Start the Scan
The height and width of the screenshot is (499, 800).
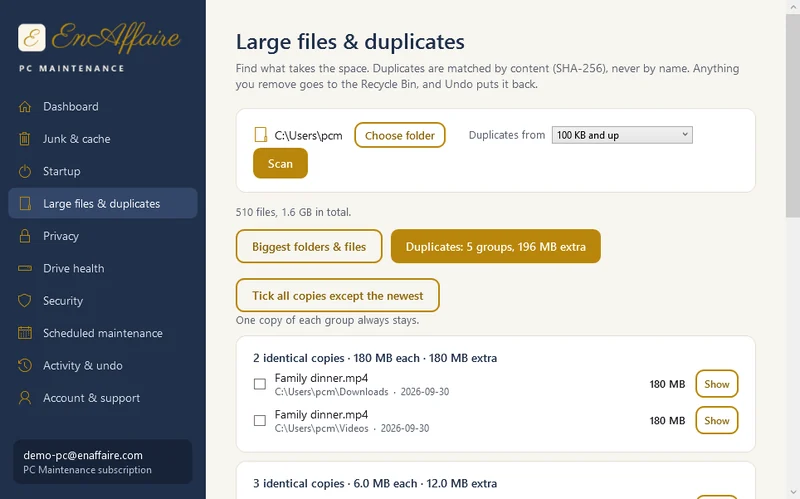pos(280,163)
